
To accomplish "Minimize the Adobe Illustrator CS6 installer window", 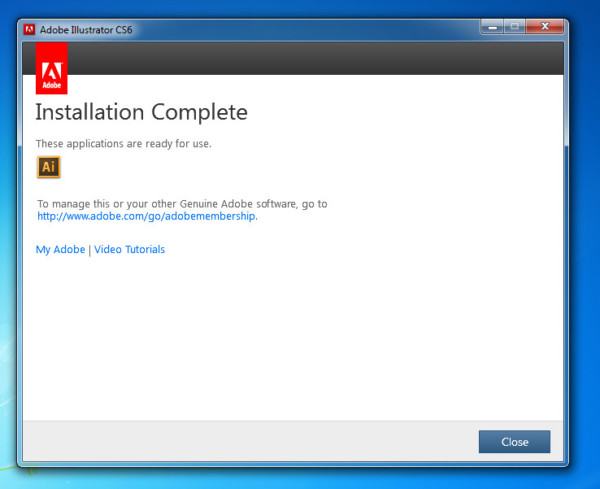I will [x=493, y=26].
